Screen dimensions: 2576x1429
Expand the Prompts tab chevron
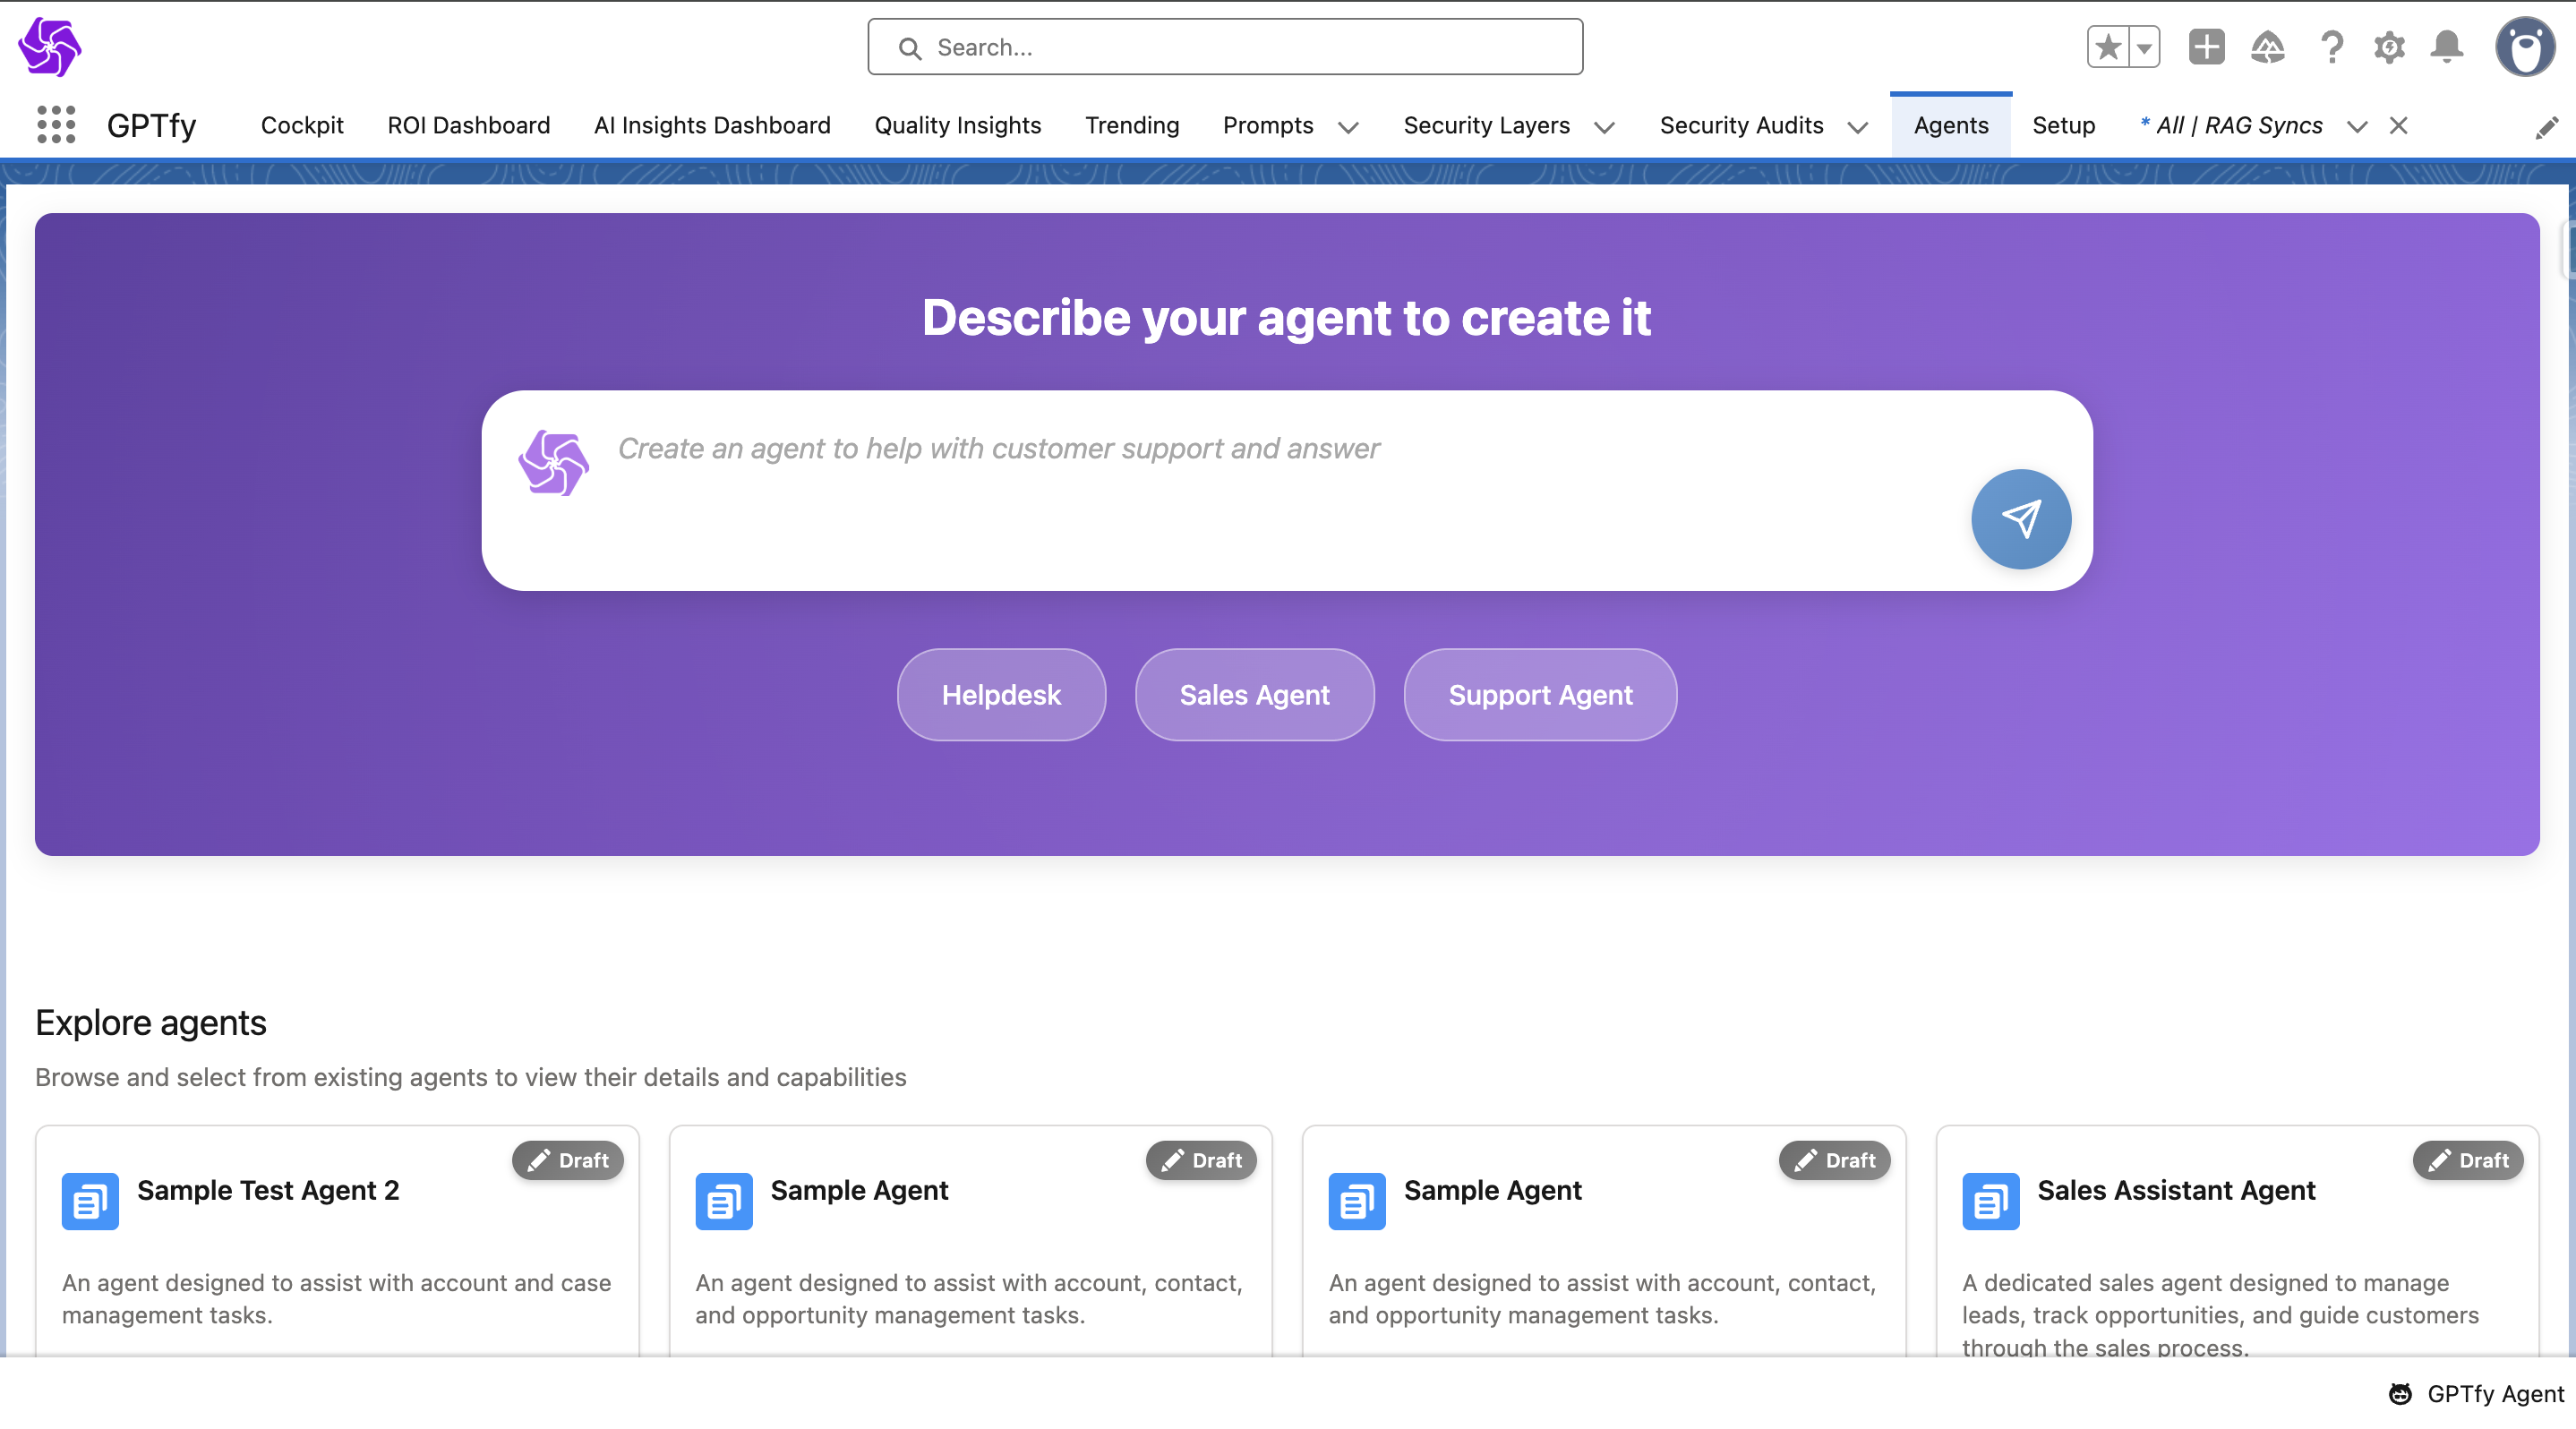[1348, 127]
